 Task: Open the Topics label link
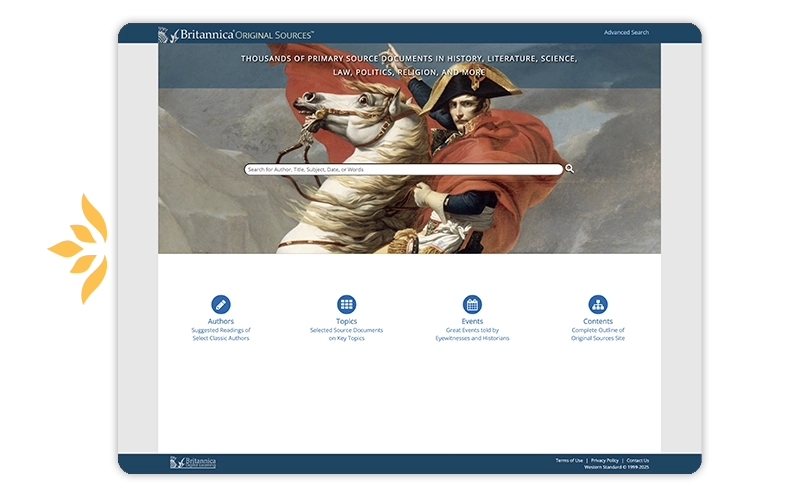pyautogui.click(x=346, y=321)
